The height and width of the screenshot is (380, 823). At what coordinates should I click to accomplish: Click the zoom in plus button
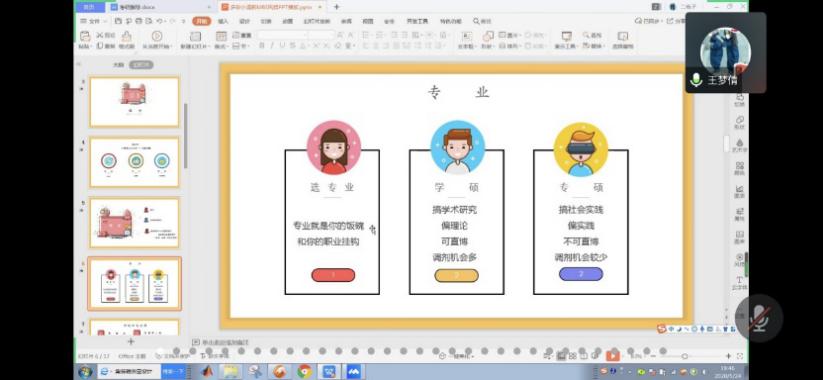pyautogui.click(x=729, y=356)
